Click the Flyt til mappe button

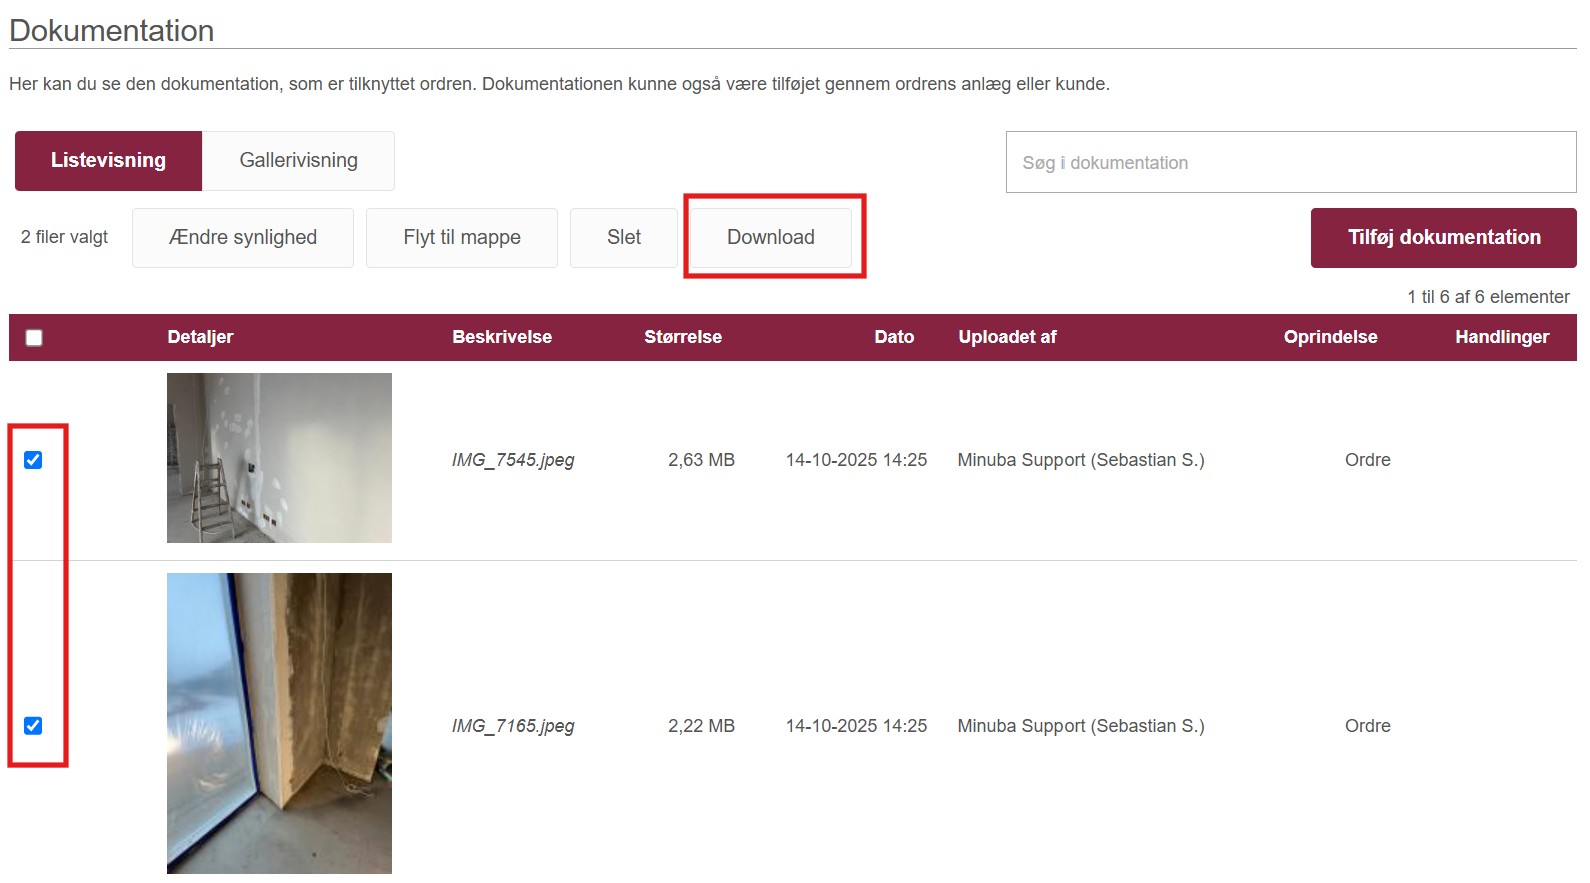tap(461, 238)
